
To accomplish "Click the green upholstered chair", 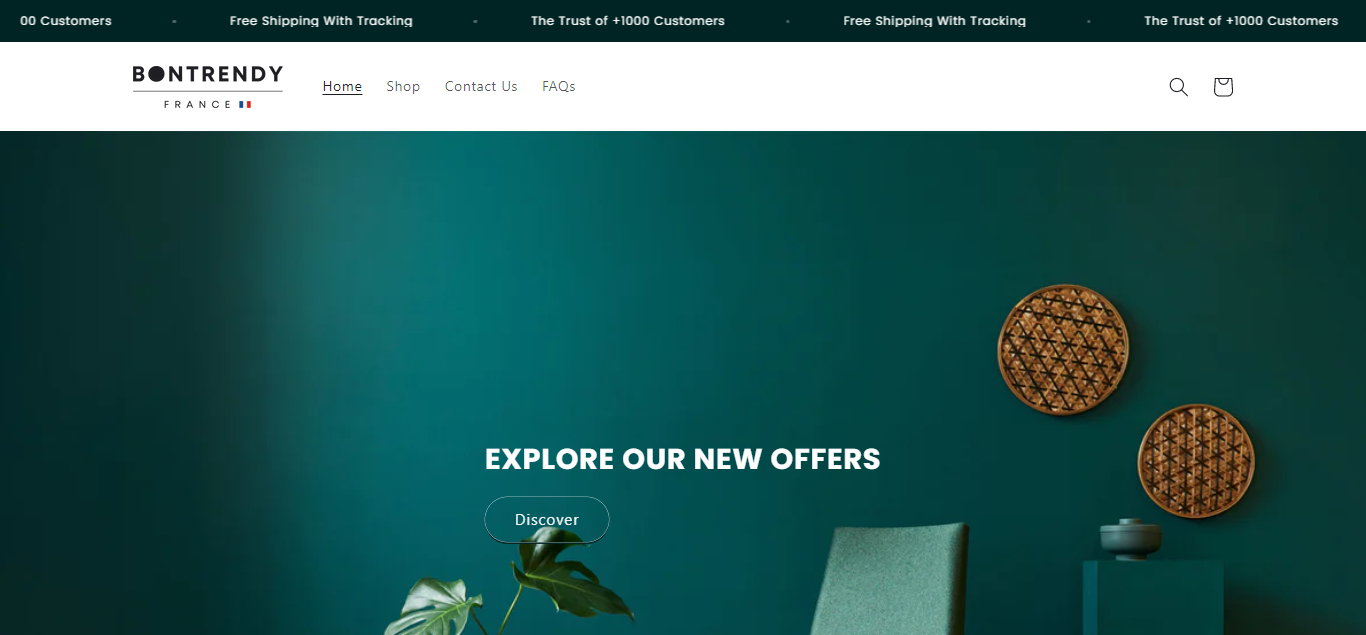I will coord(890,579).
